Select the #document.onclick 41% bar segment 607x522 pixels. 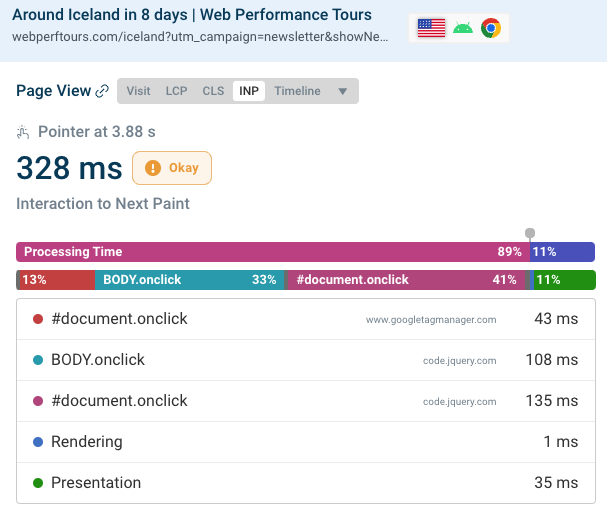coord(406,280)
